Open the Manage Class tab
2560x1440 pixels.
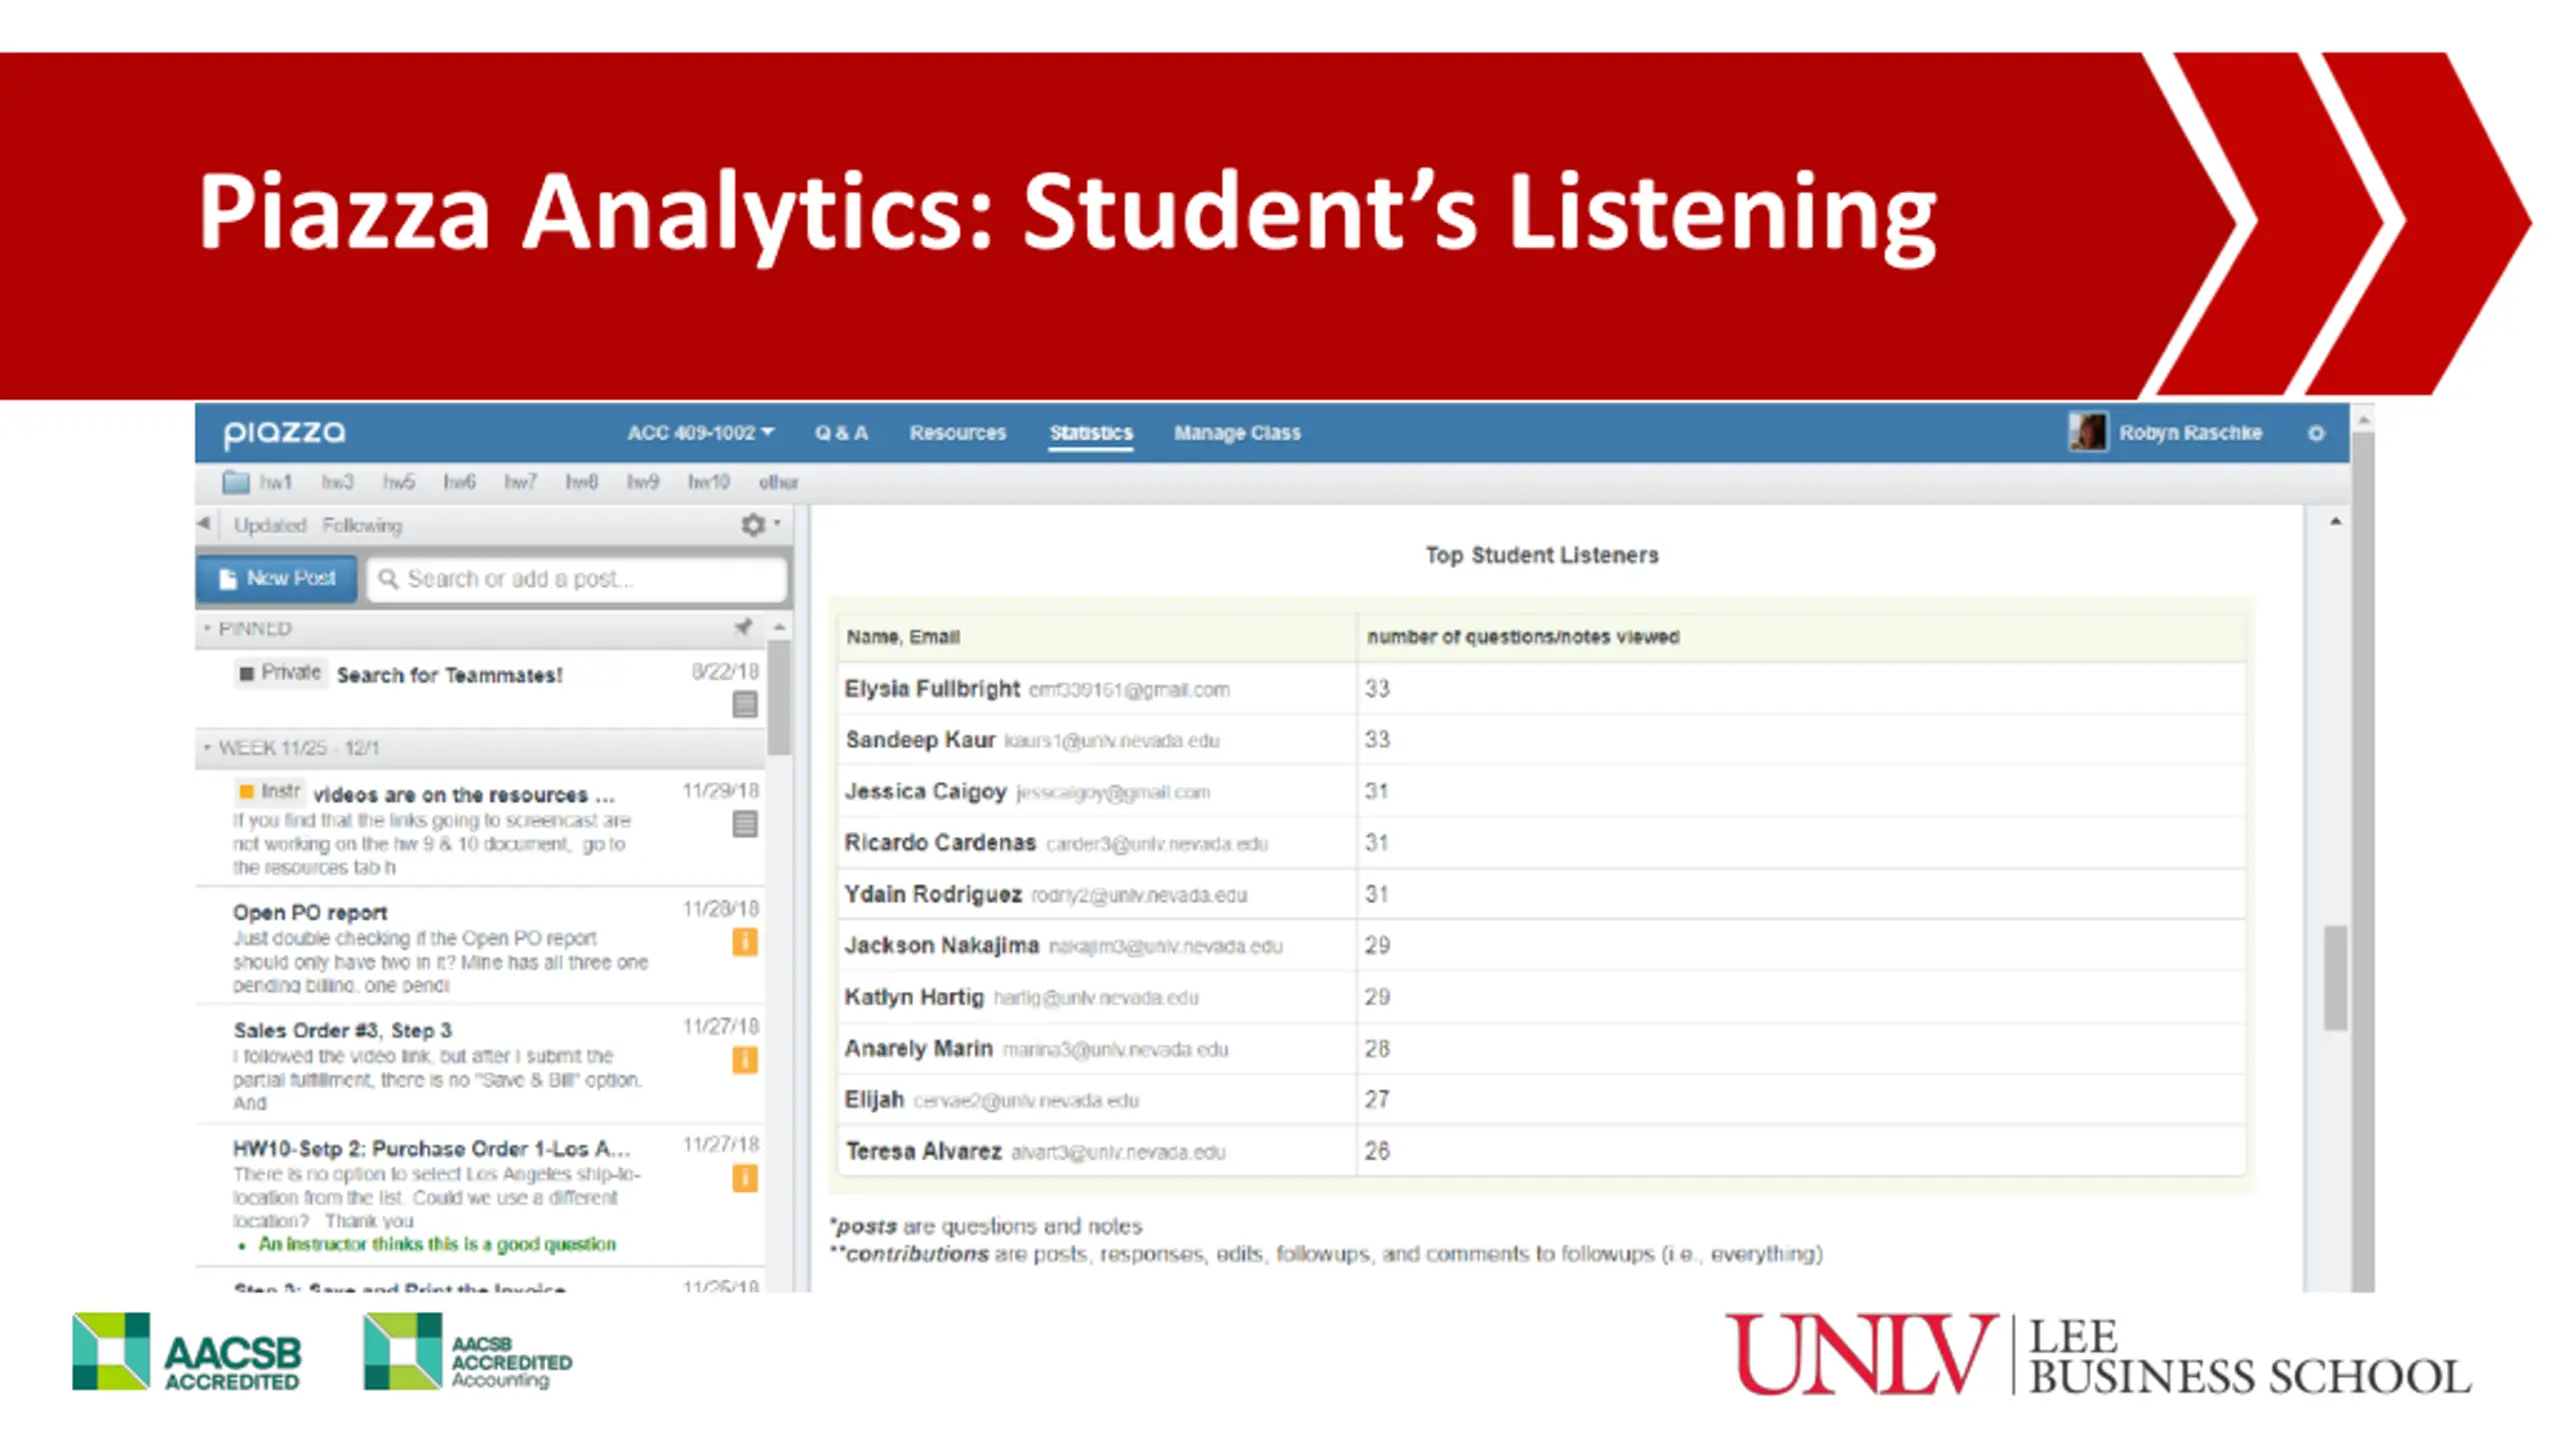pyautogui.click(x=1237, y=433)
